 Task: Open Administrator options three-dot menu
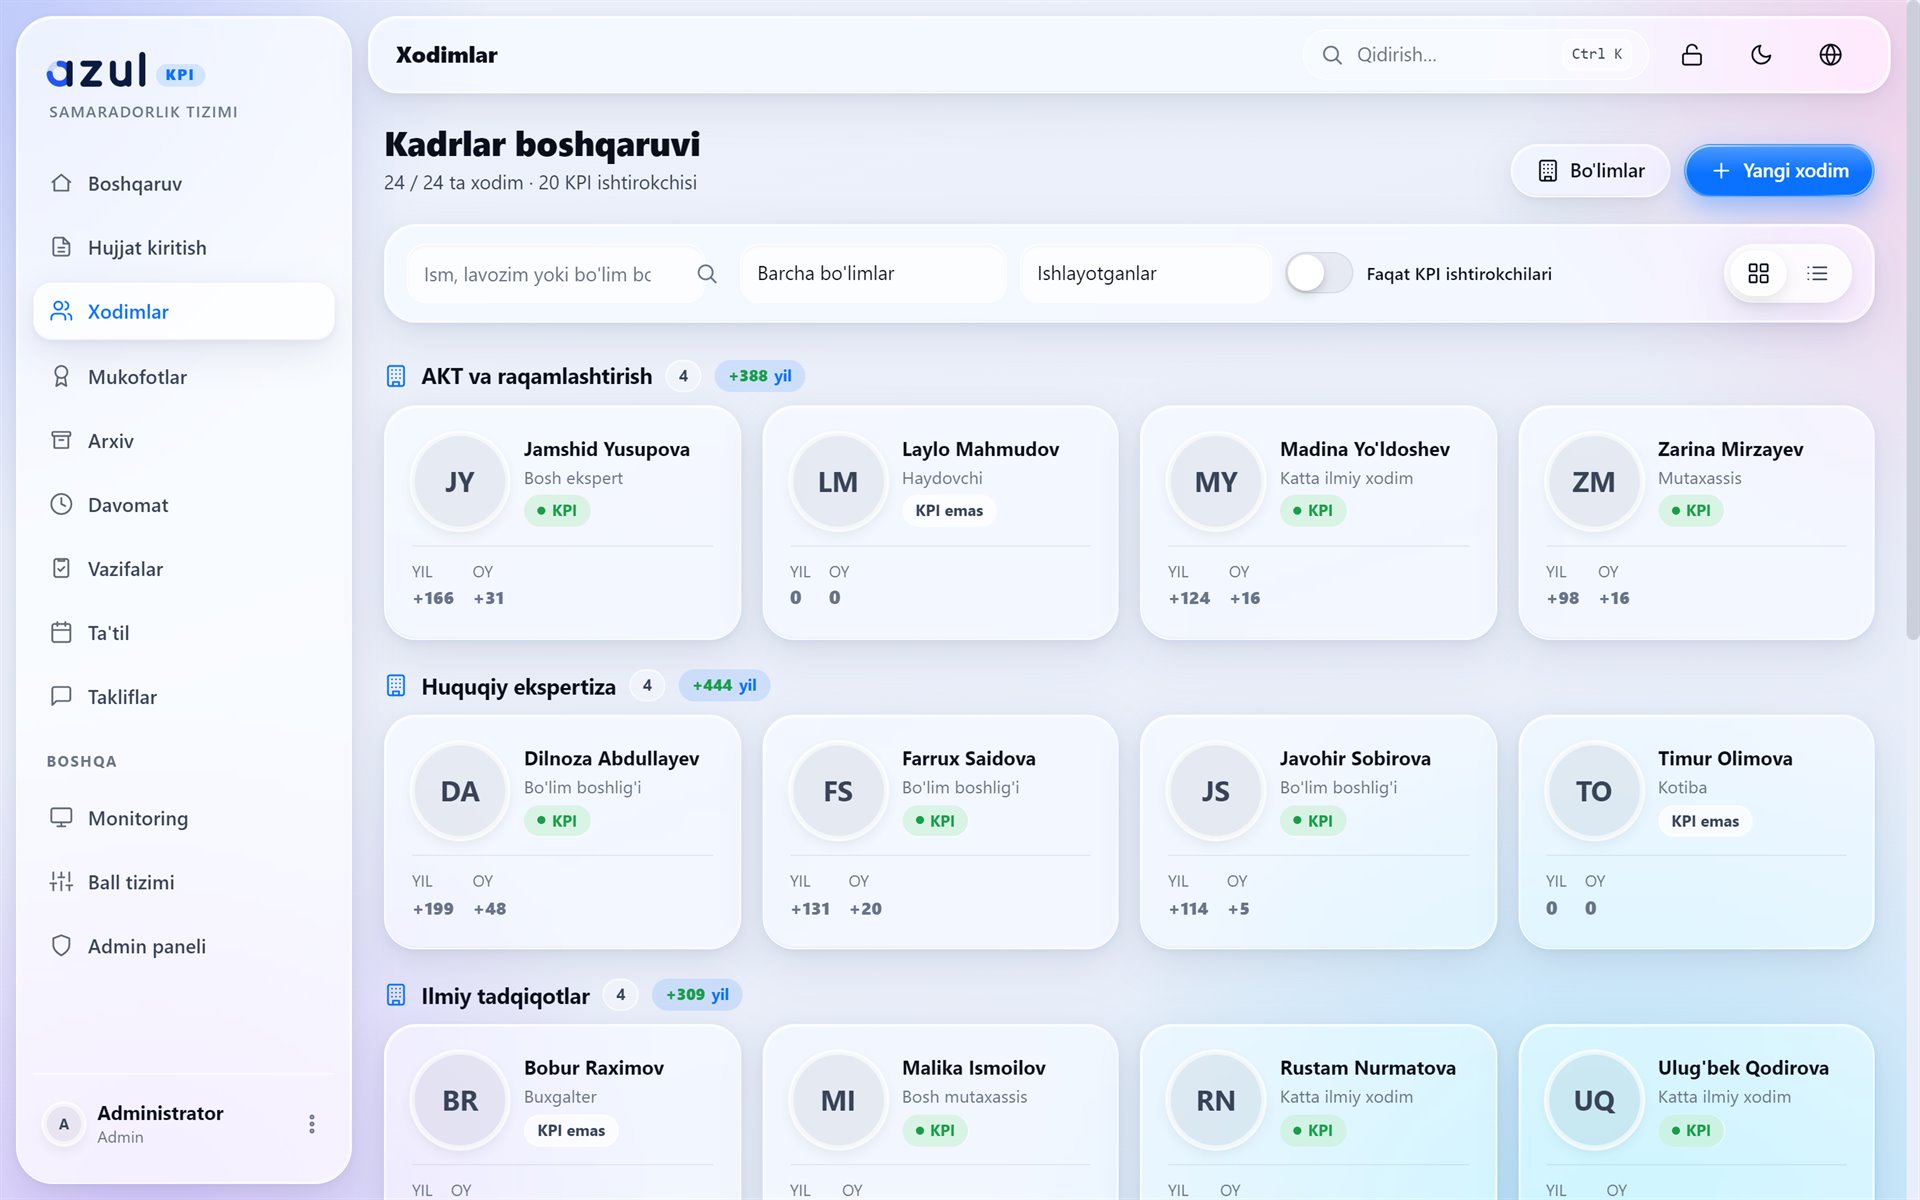tap(312, 1124)
